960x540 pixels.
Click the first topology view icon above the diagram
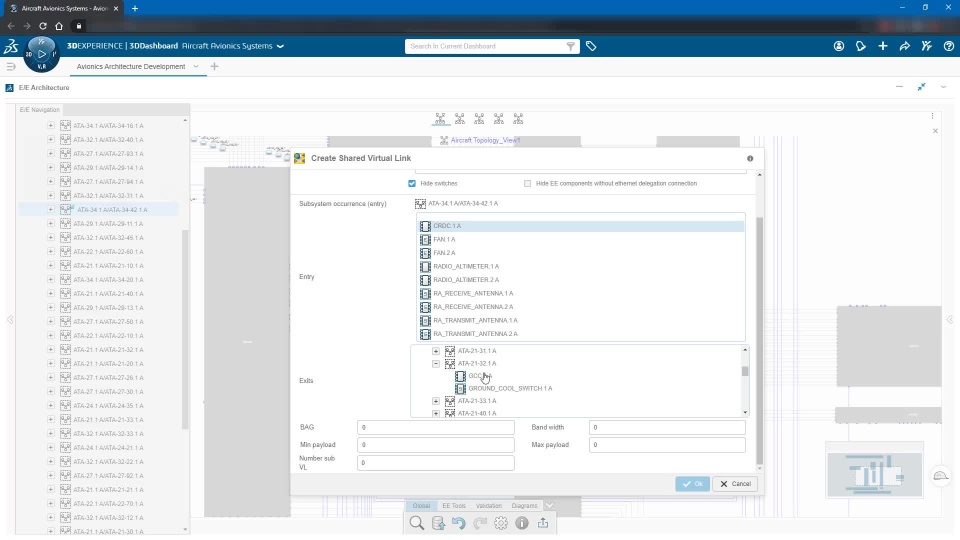(440, 118)
